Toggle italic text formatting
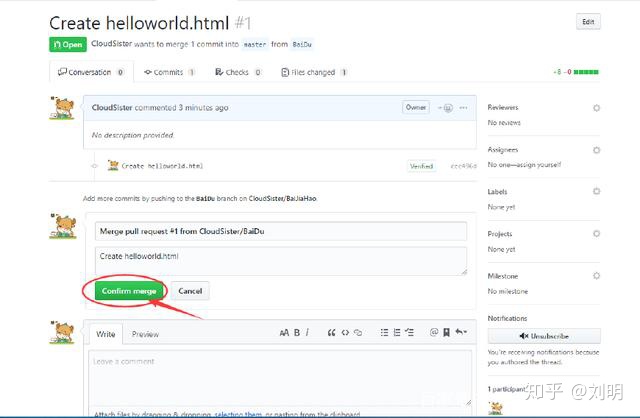The width and height of the screenshot is (640, 418). 307,333
